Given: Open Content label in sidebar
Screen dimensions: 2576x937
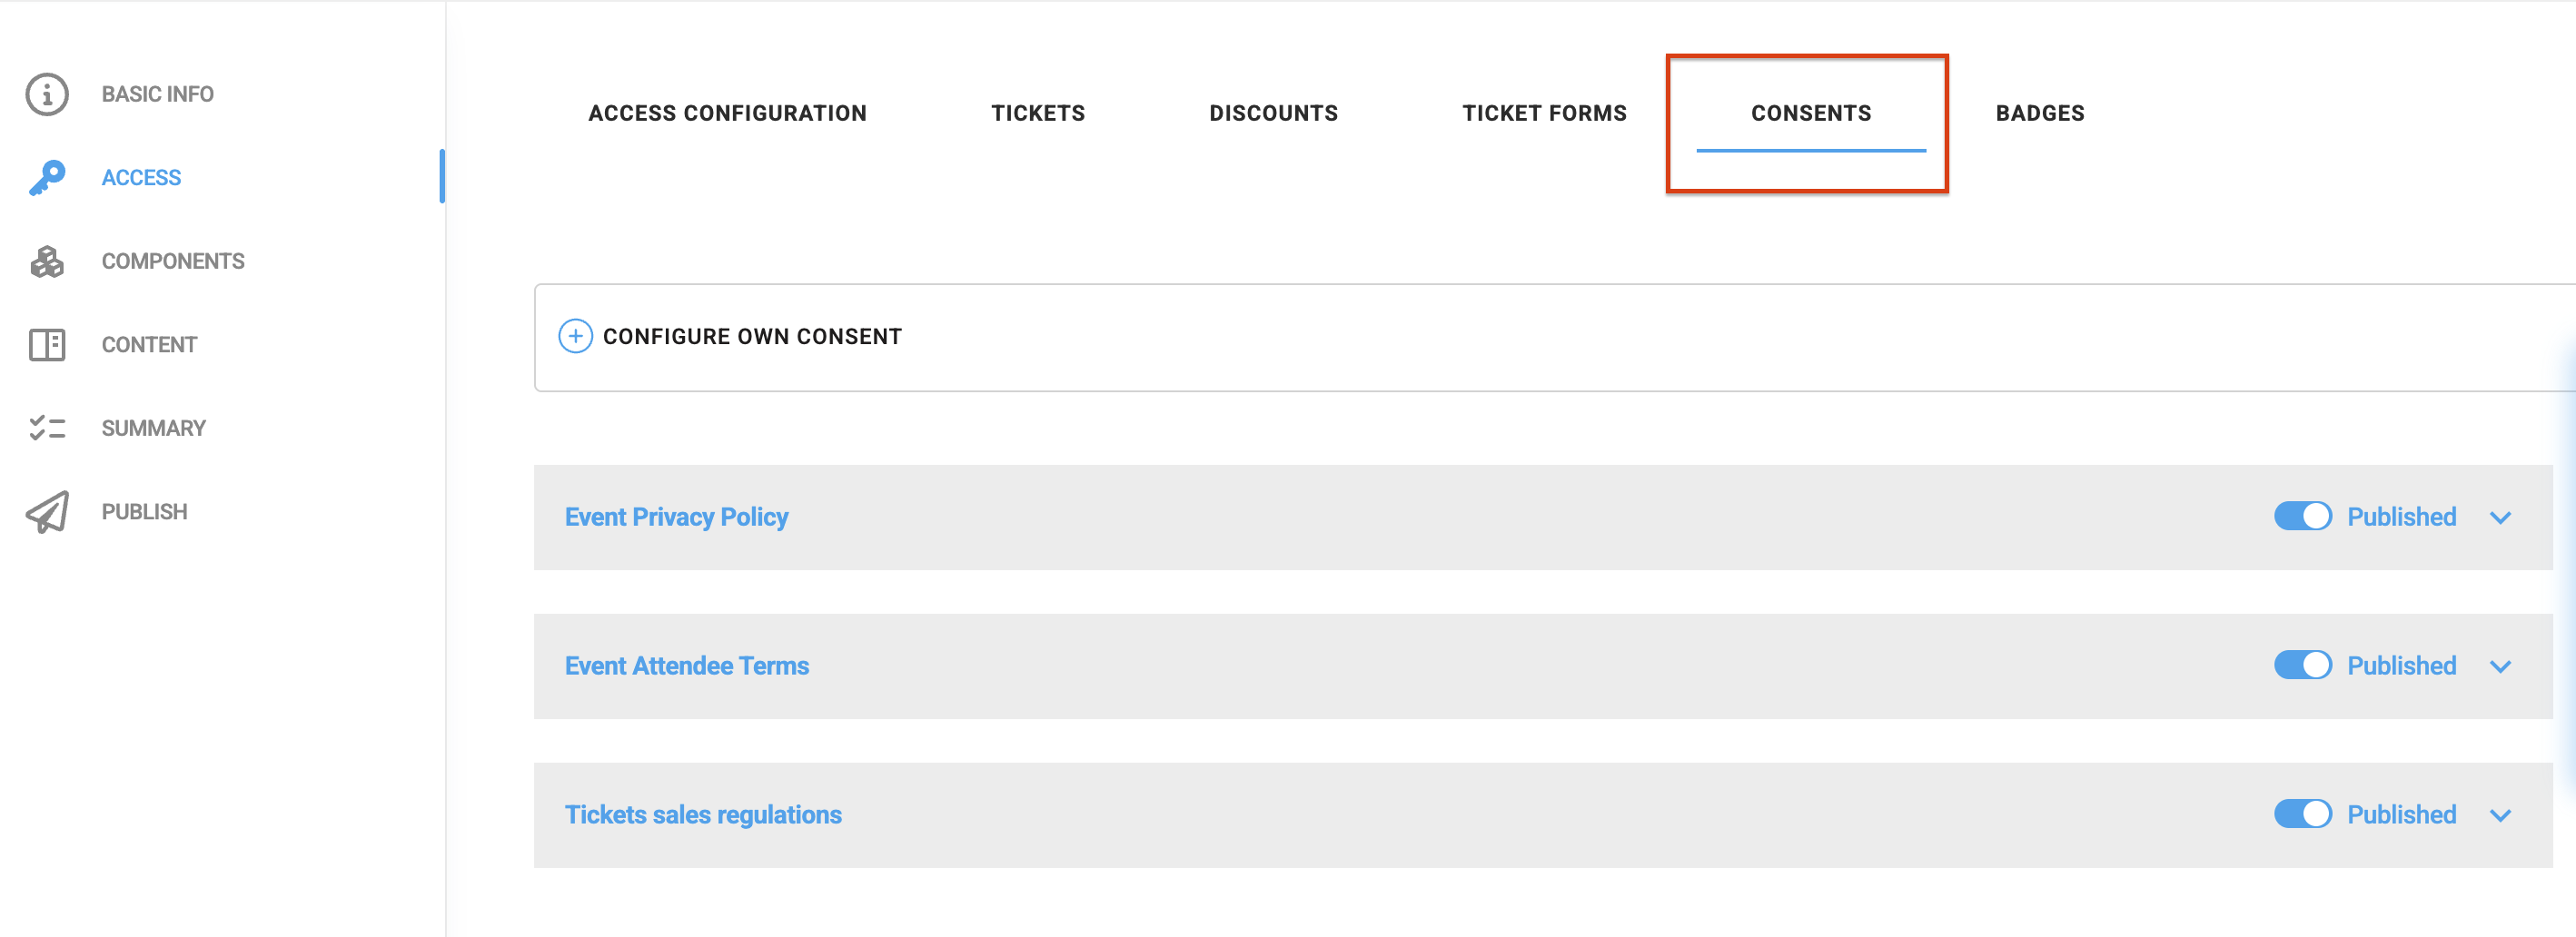Looking at the screenshot, I should (x=149, y=345).
